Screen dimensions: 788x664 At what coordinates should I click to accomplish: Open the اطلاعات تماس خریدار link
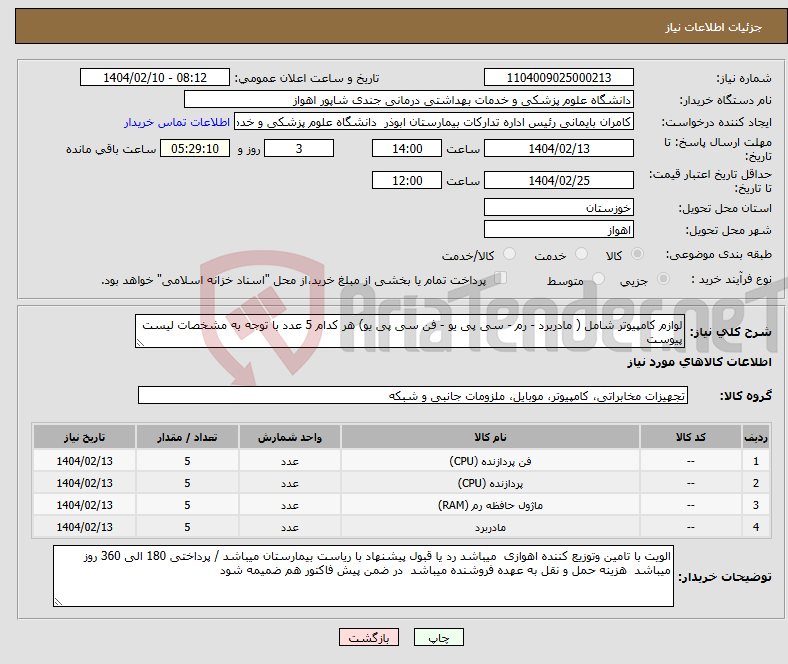(x=177, y=122)
